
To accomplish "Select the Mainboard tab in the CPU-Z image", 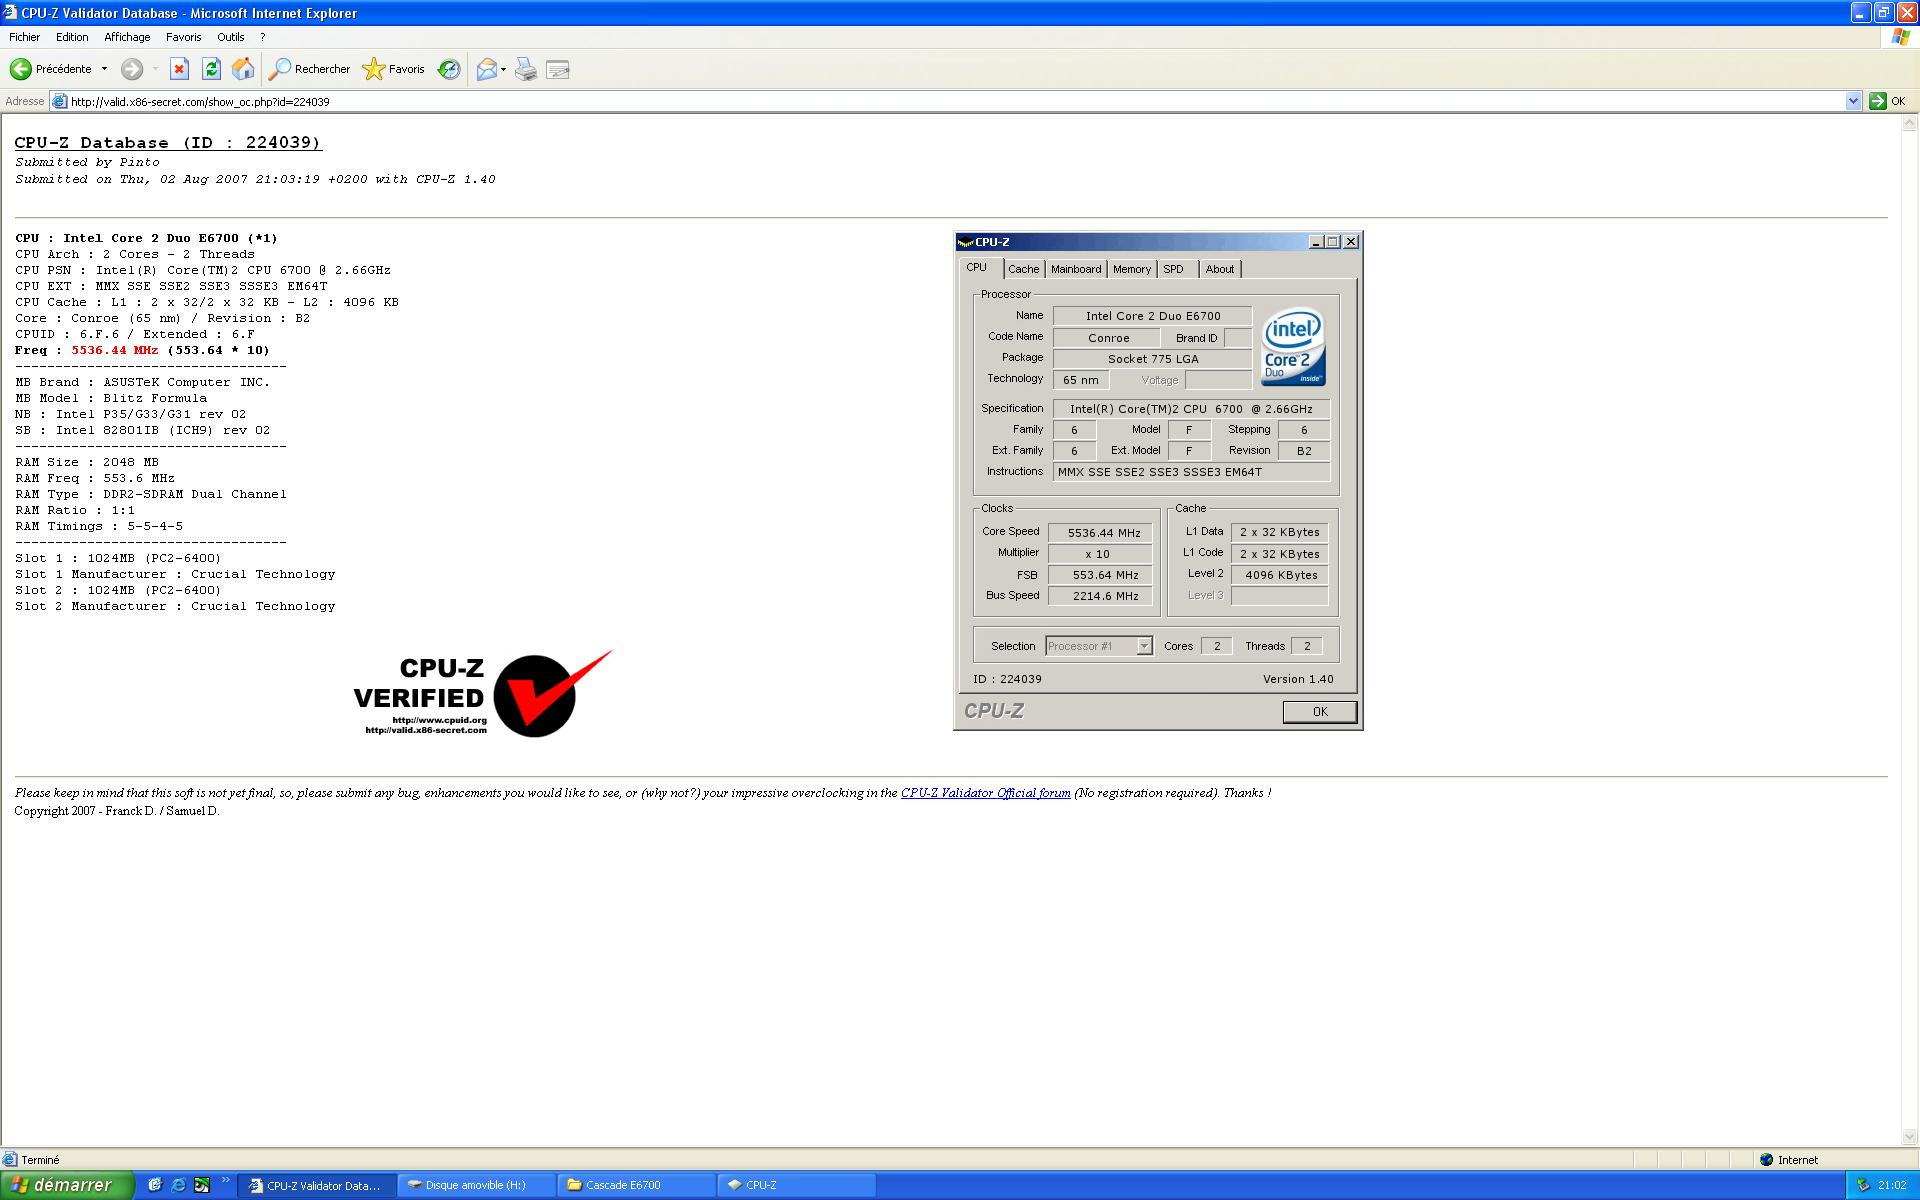I will click(x=1076, y=269).
